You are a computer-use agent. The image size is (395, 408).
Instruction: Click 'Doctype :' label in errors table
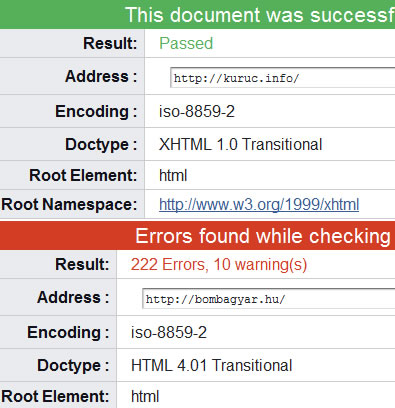point(73,365)
